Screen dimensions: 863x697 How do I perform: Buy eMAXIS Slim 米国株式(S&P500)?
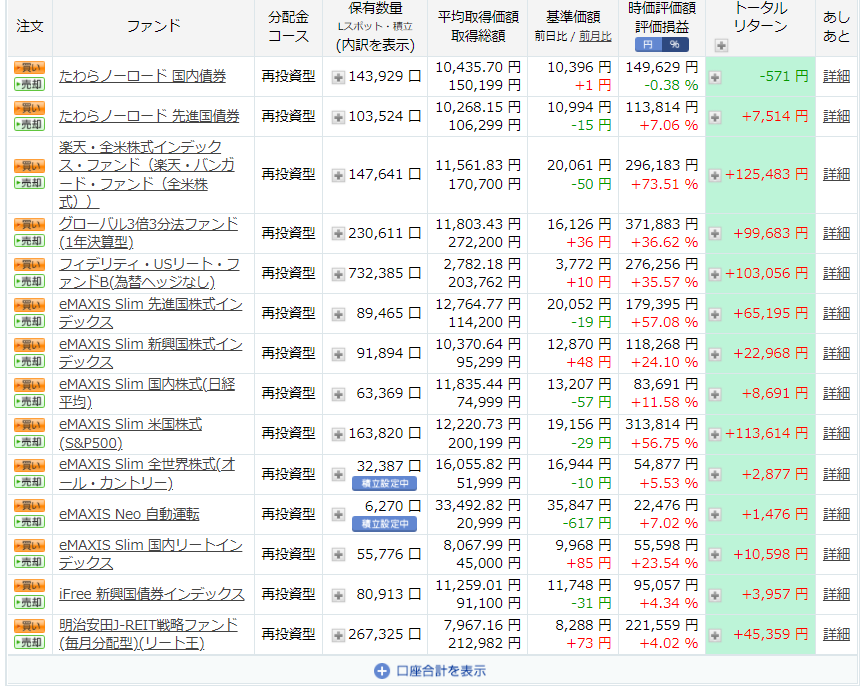(29, 425)
